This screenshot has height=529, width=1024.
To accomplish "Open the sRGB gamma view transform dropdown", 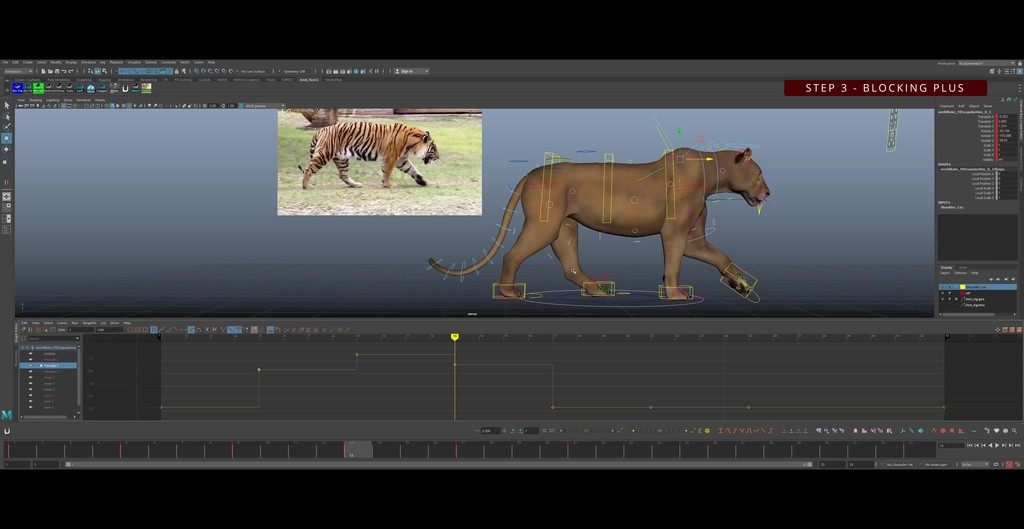I will pos(264,106).
